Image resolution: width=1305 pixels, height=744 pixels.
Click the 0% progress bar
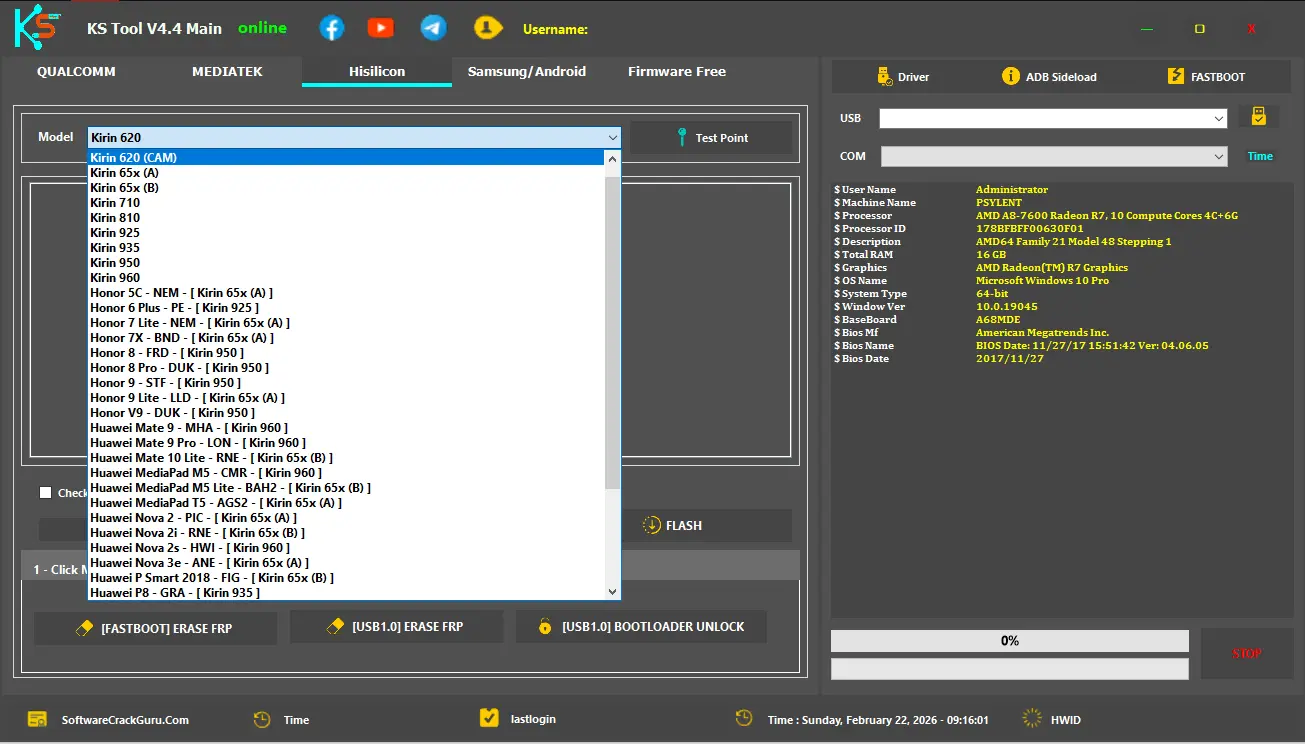1010,641
